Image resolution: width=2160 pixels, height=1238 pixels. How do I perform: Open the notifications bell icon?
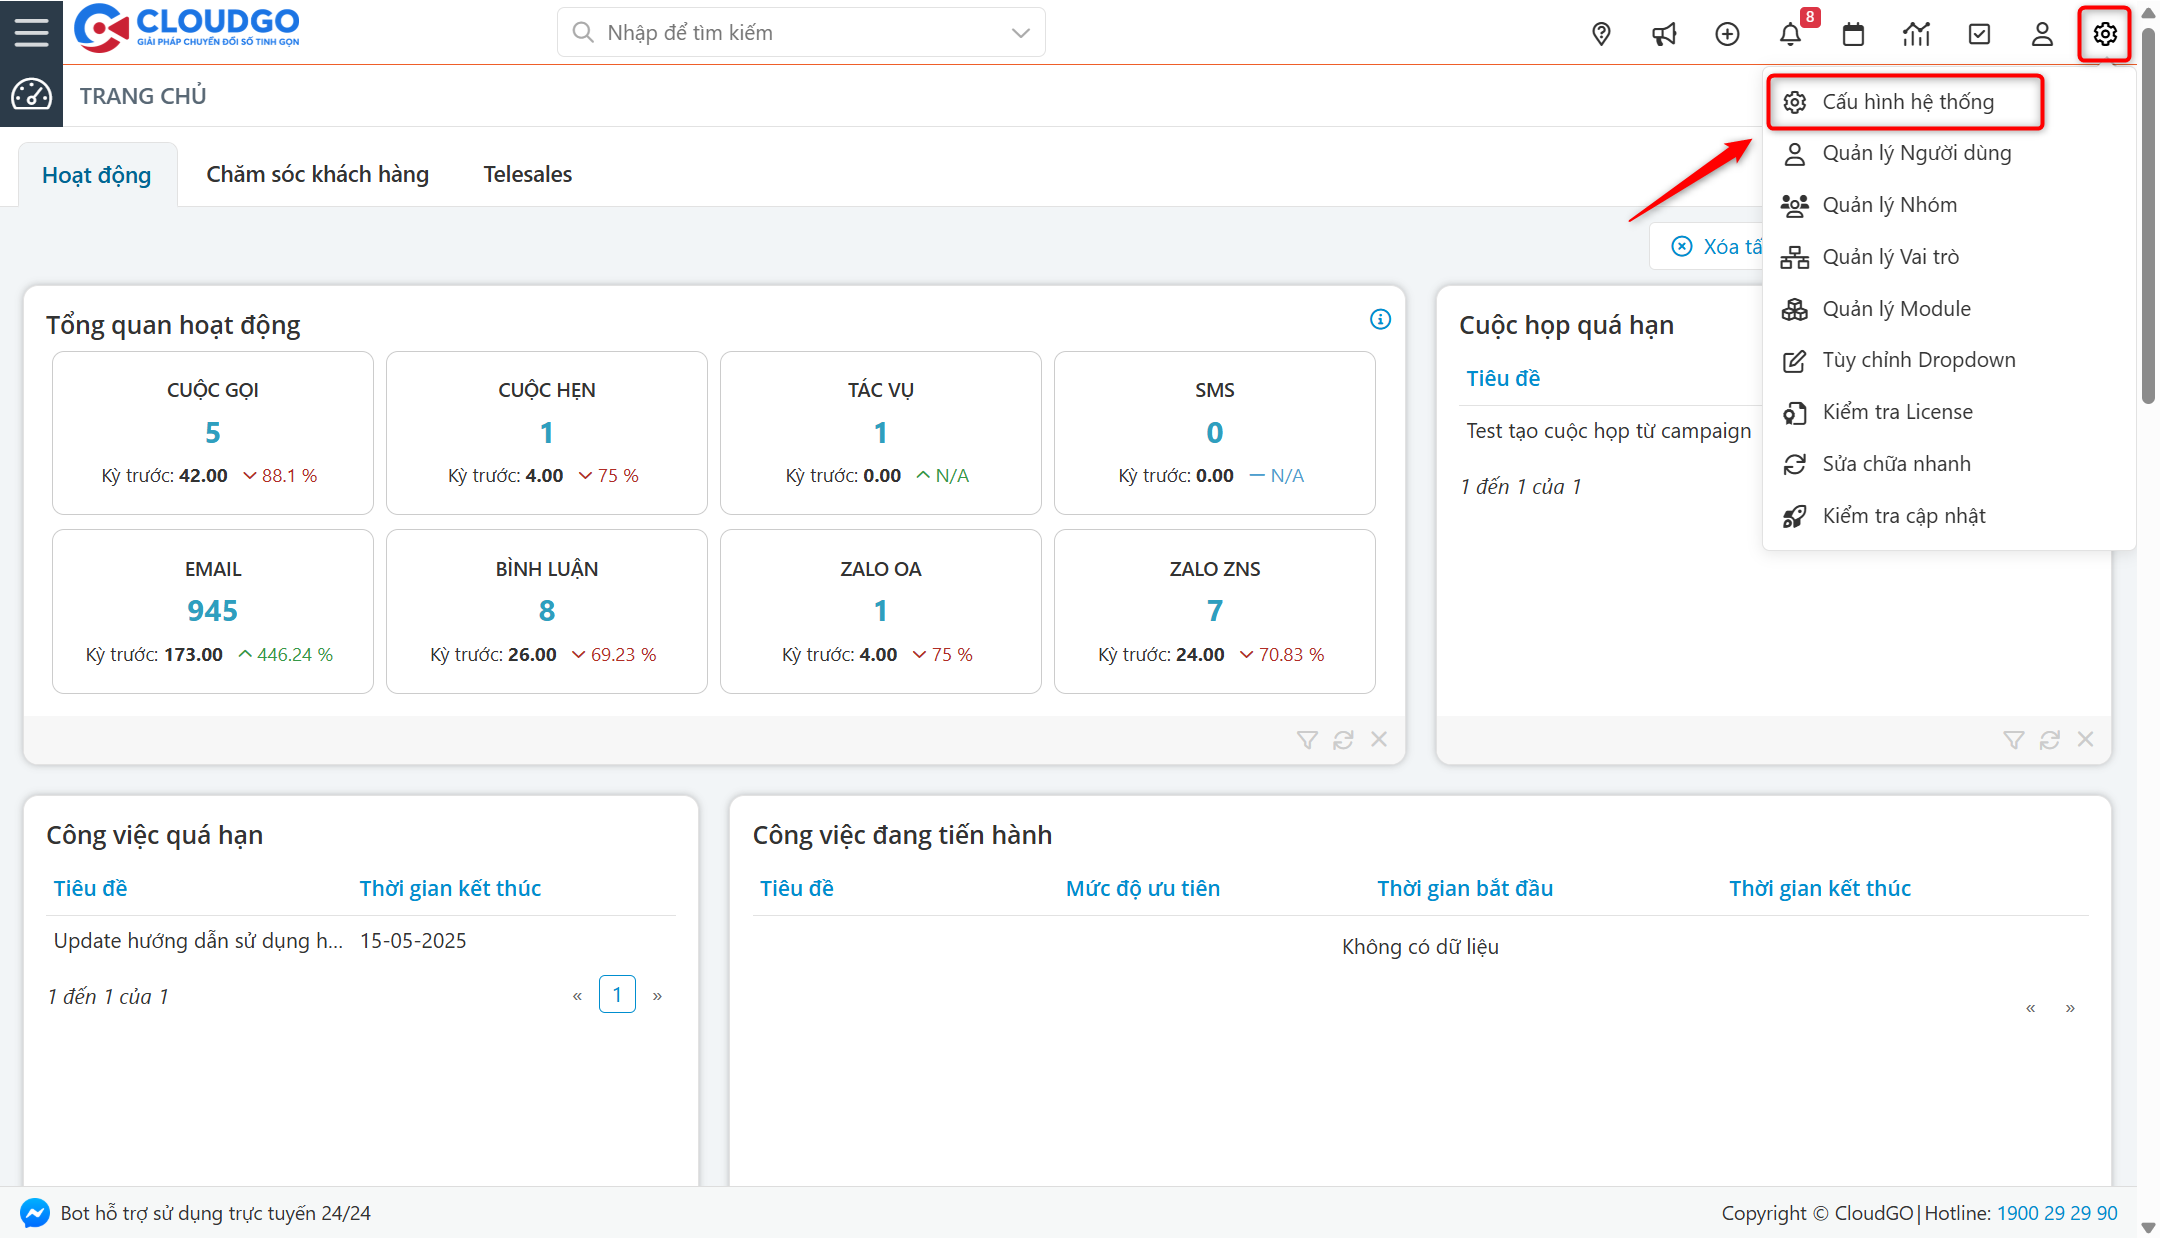[1790, 34]
